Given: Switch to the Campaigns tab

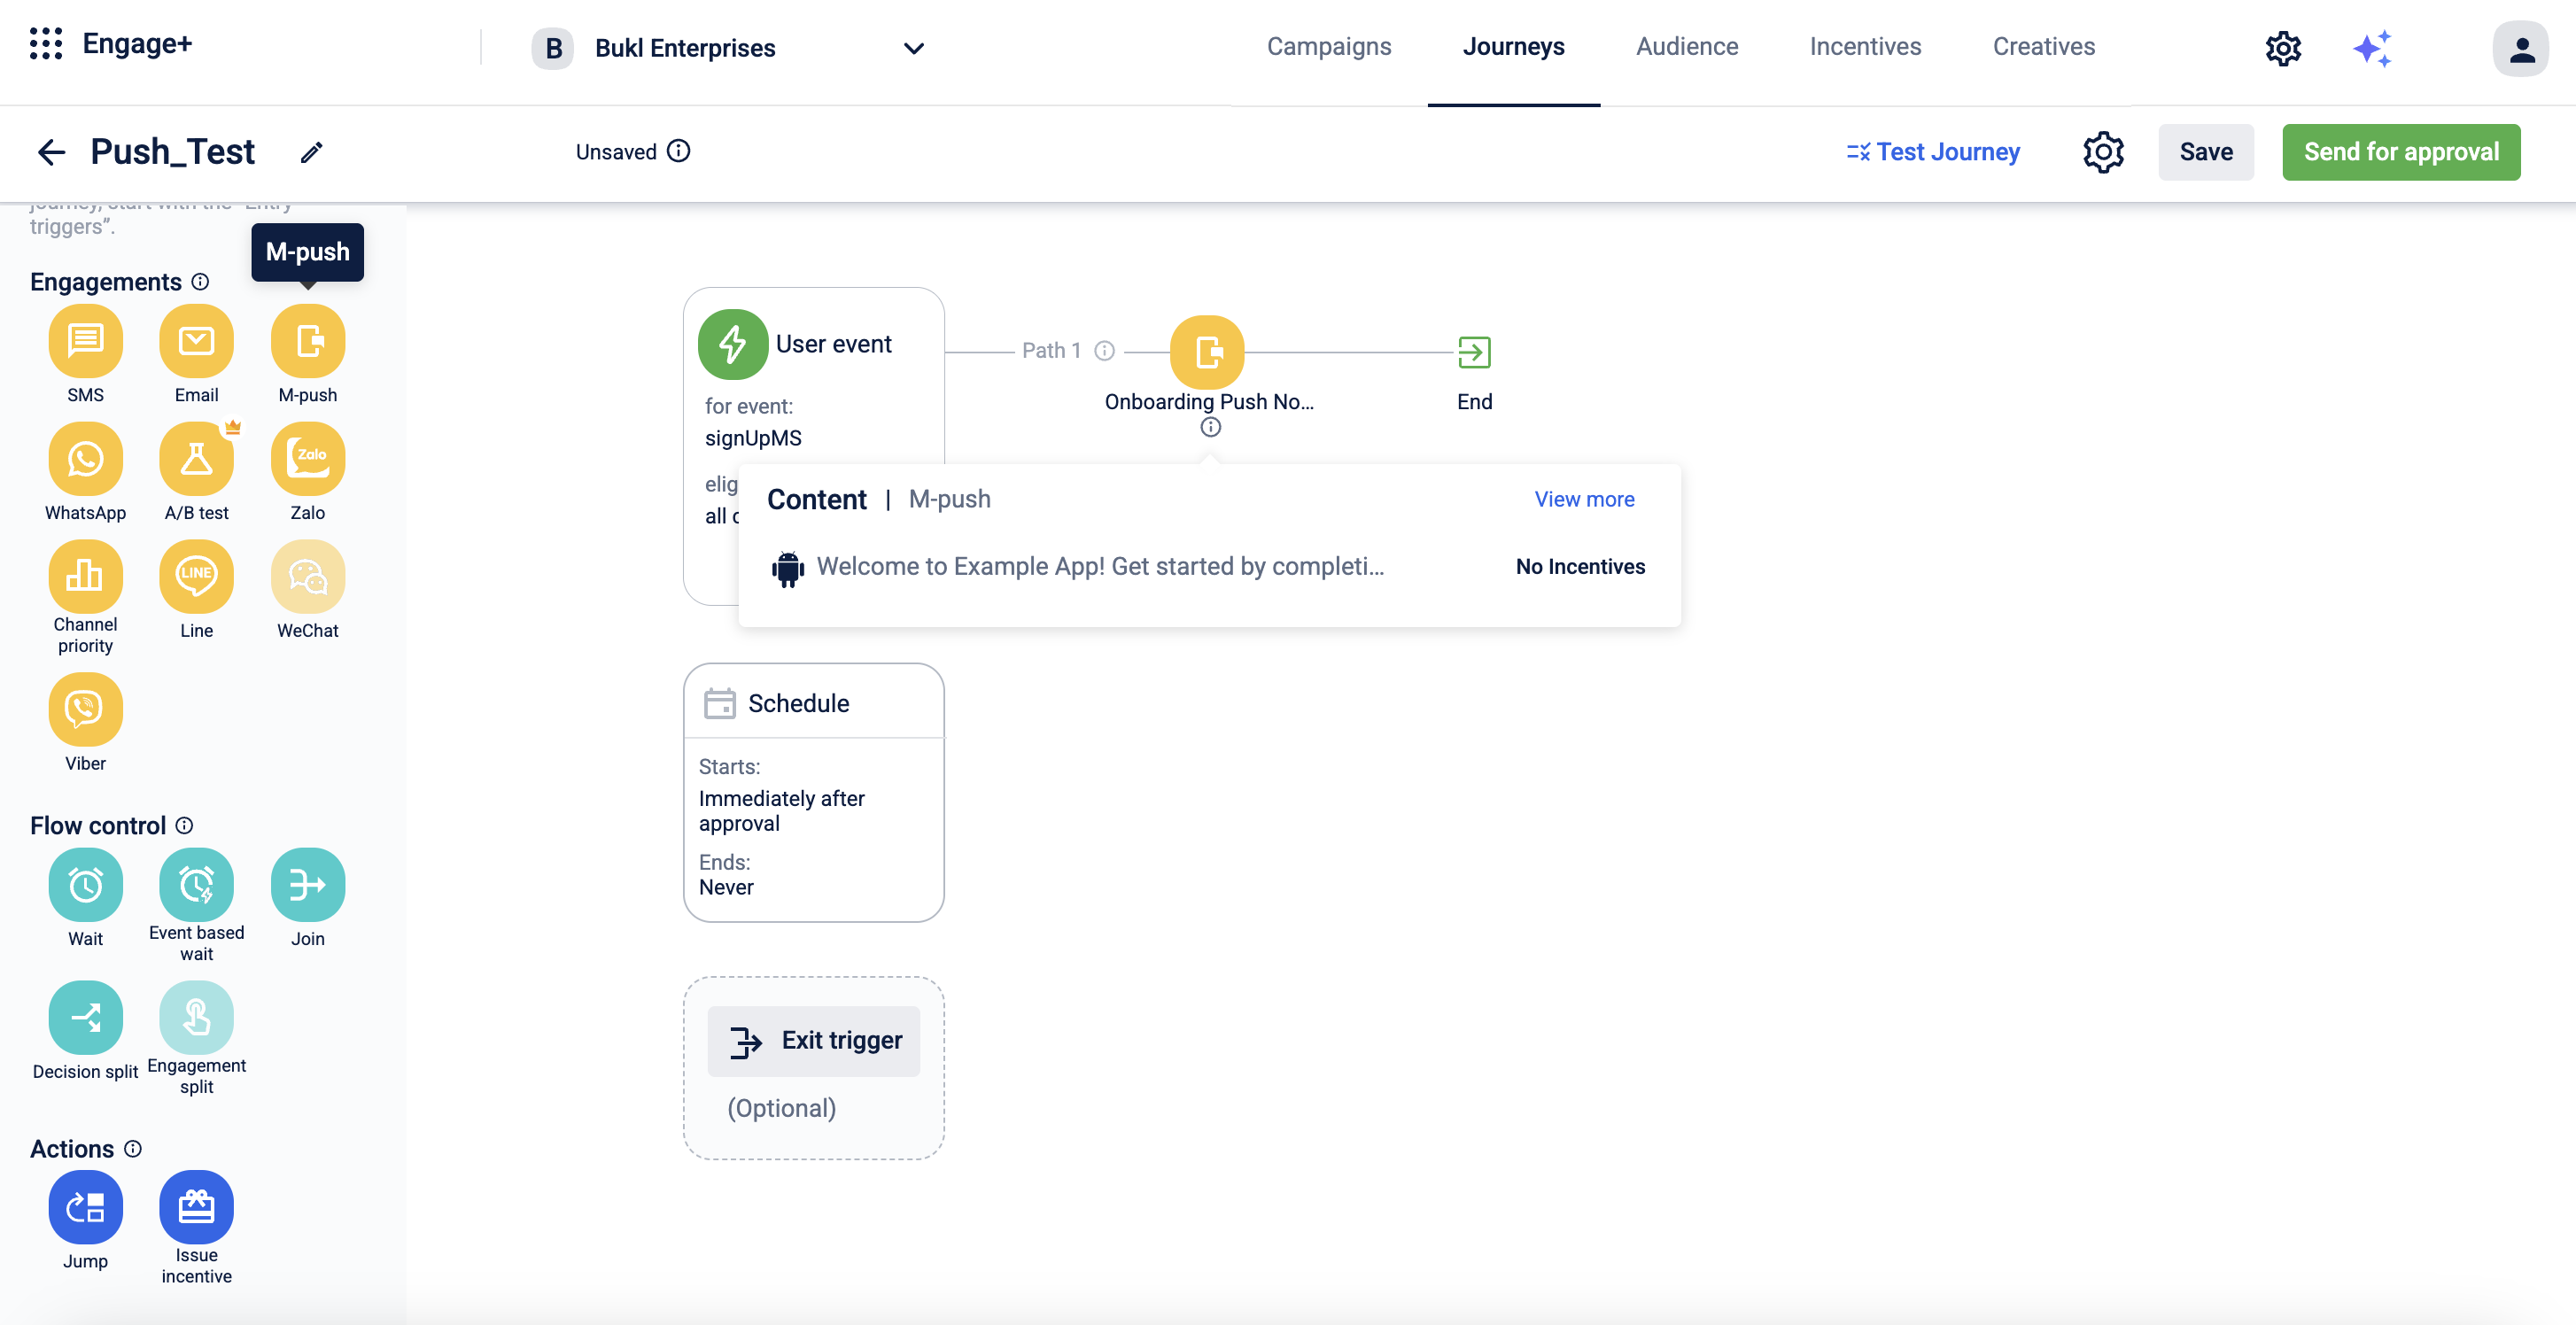Looking at the screenshot, I should (1328, 47).
